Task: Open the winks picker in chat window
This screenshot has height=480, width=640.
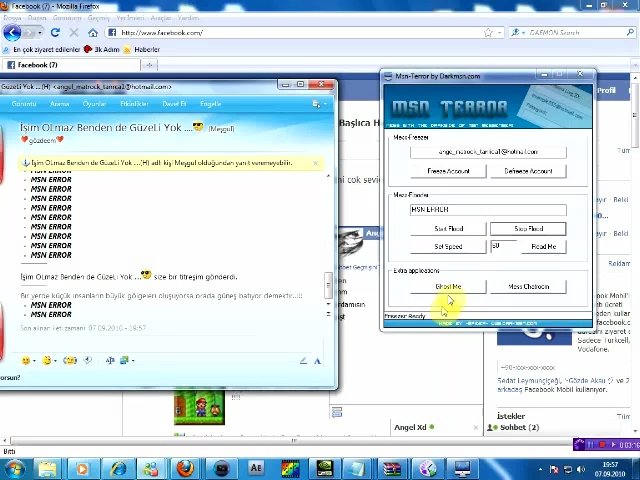Action: point(47,360)
